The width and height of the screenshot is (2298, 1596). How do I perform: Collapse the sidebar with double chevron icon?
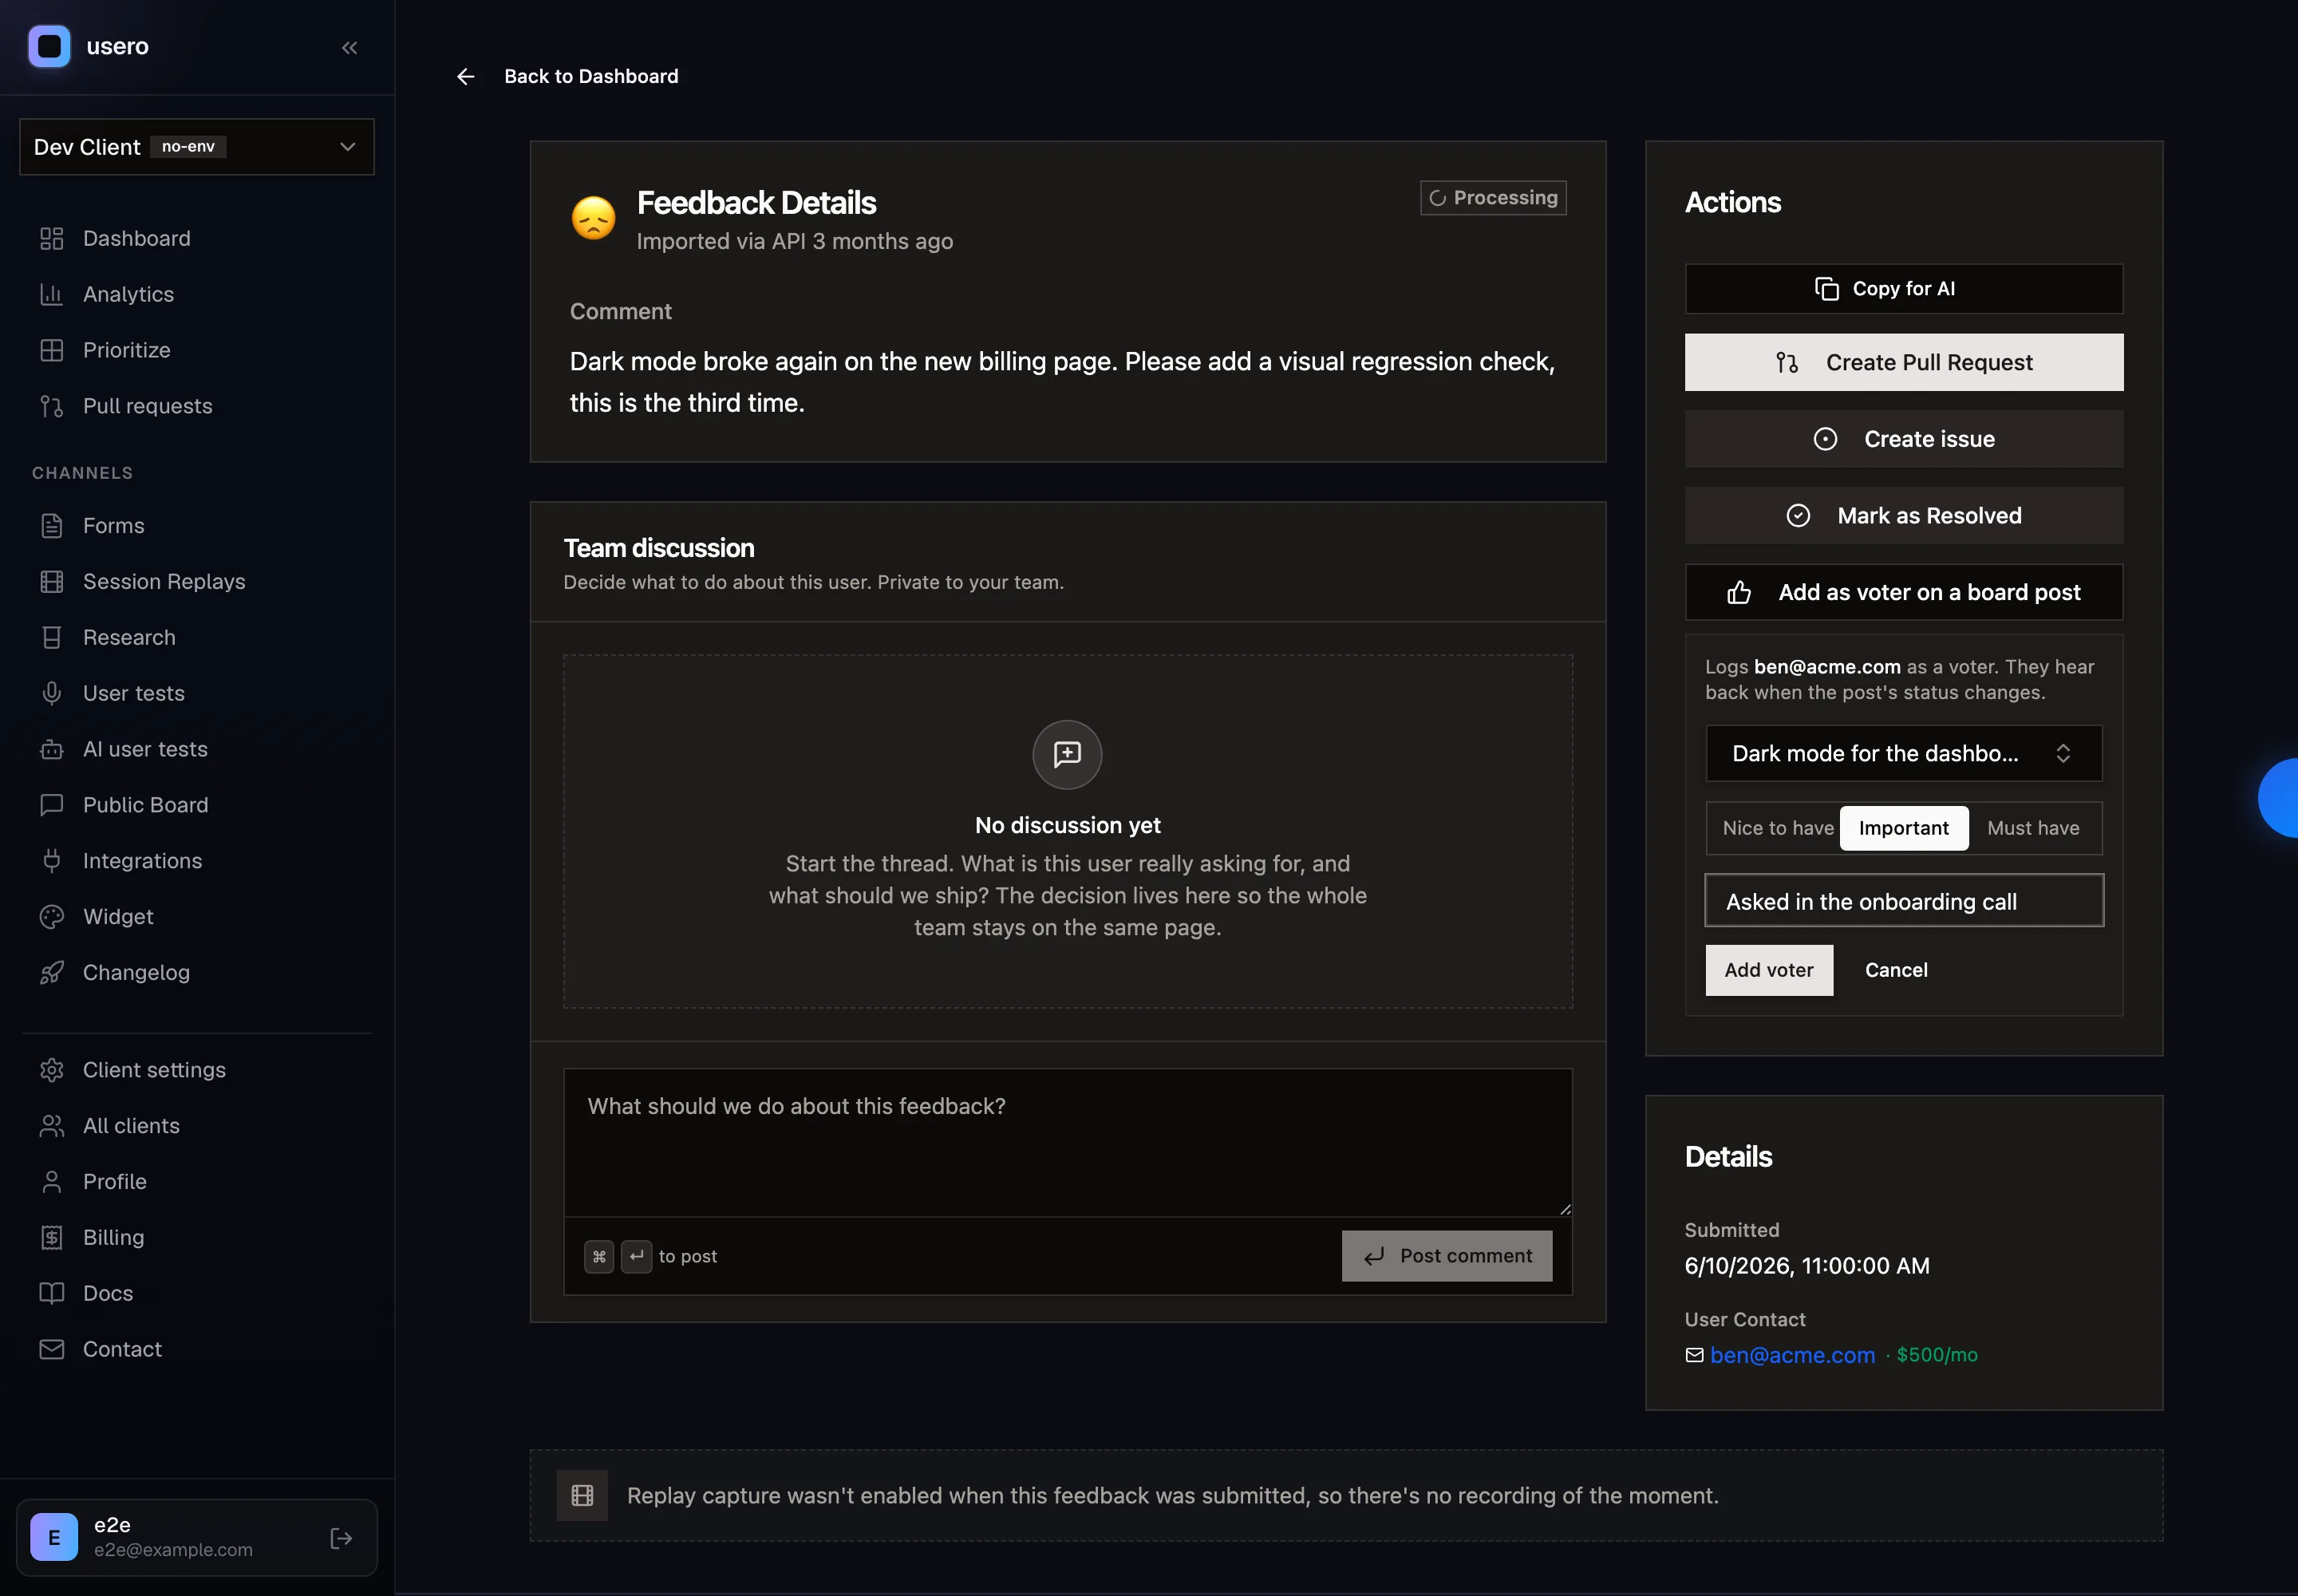[x=349, y=47]
